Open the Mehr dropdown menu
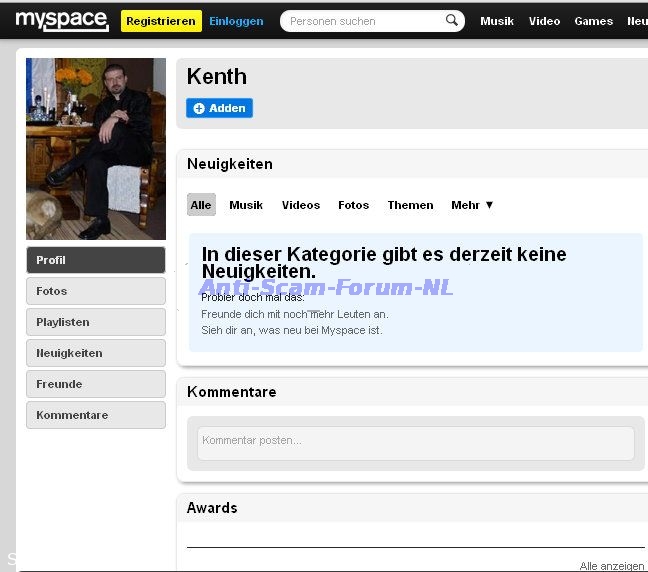Image resolution: width=648 pixels, height=572 pixels. pos(472,205)
